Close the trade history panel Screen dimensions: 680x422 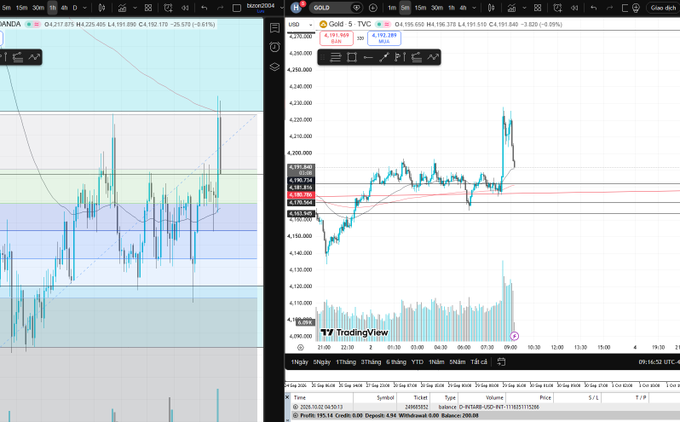point(287,397)
